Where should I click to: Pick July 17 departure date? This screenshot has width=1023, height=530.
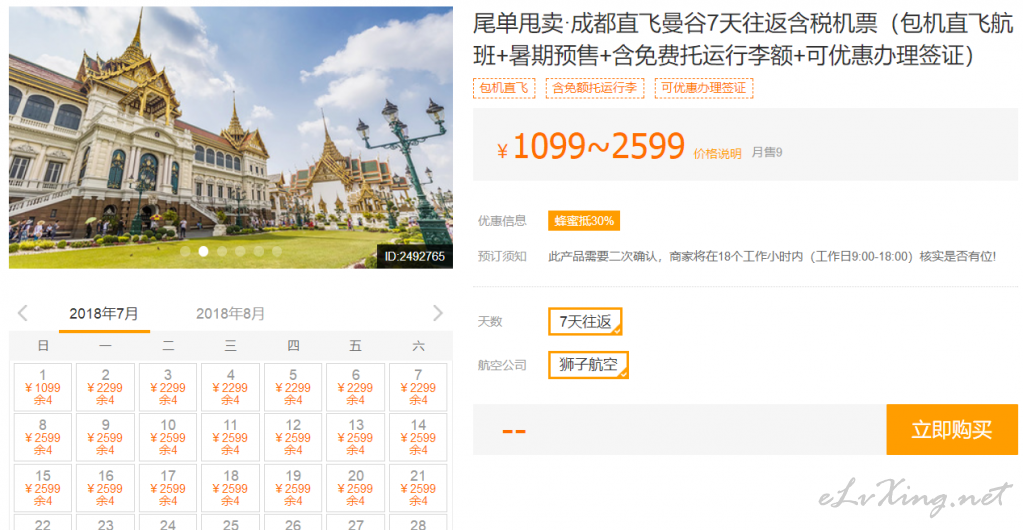[168, 488]
